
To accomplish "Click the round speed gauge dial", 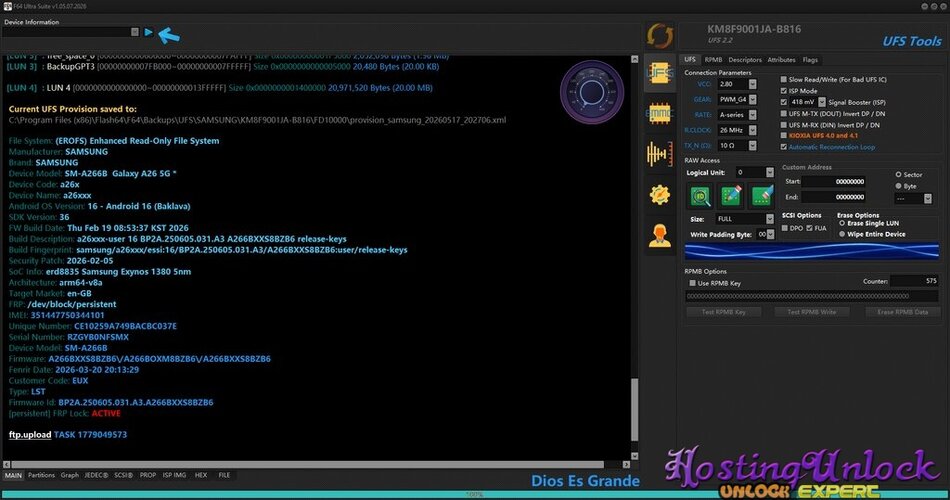I will [x=591, y=92].
